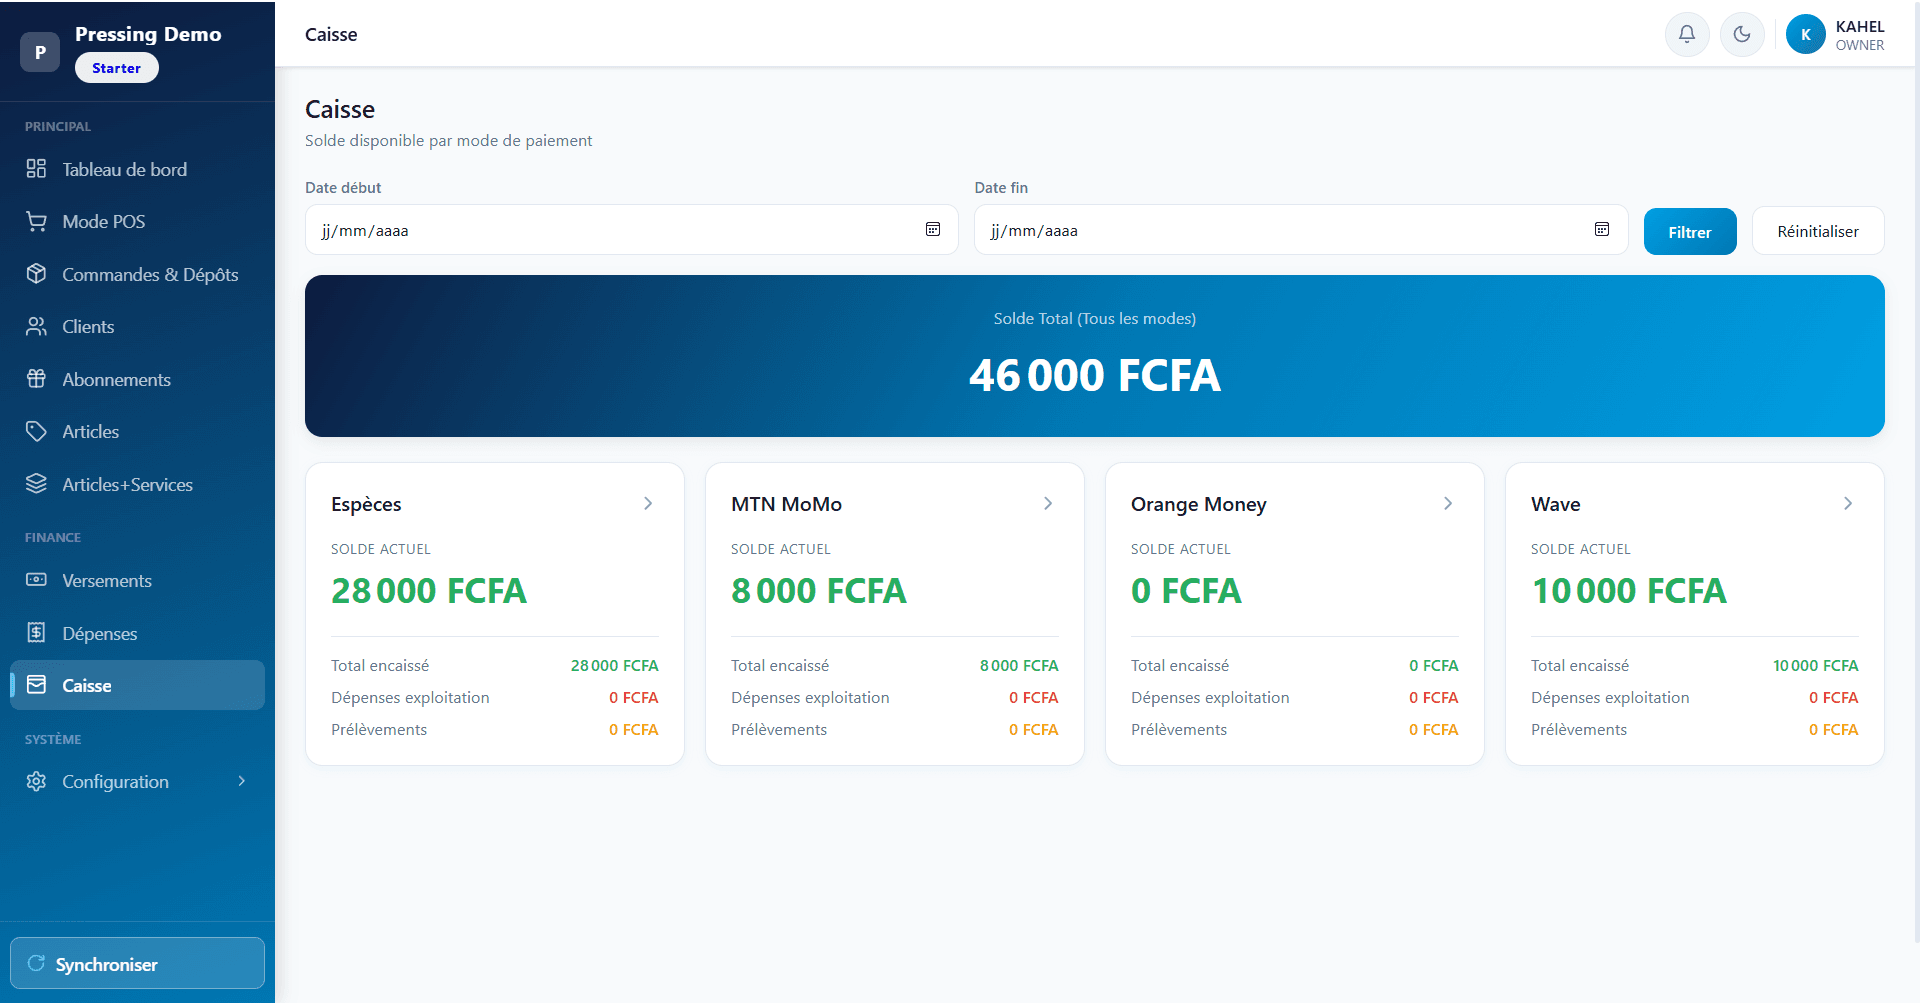Click the Réinitialiser button

[x=1818, y=232]
